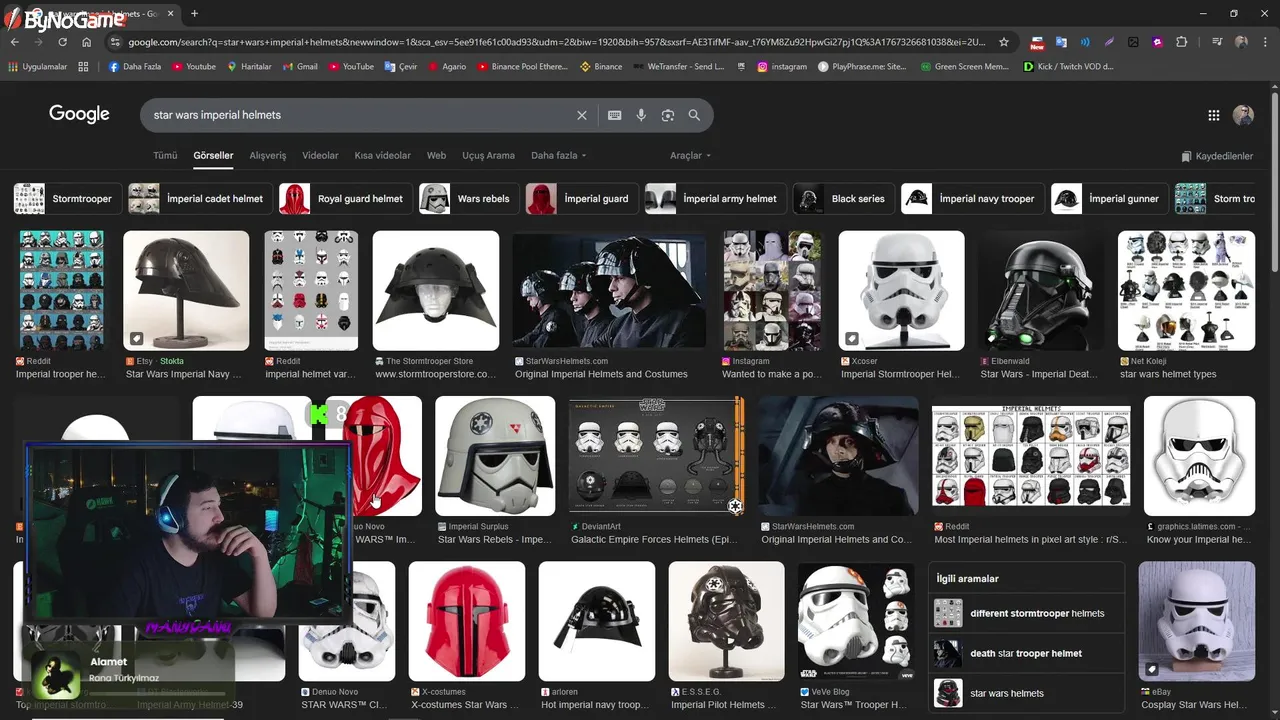
Task: Expand the Araçlar tools dropdown
Action: (690, 156)
